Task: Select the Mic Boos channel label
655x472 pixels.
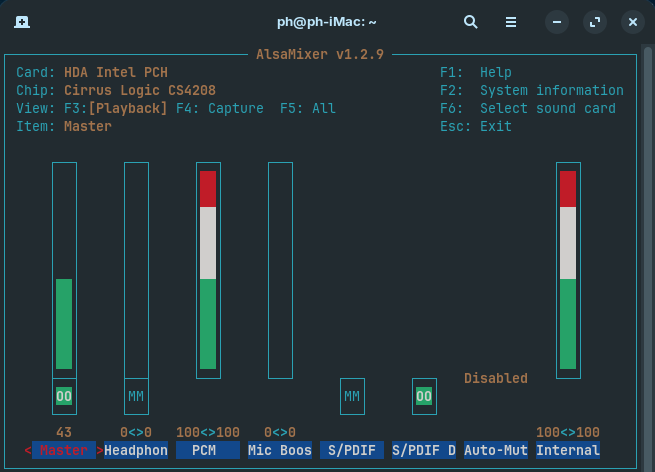Action: pyautogui.click(x=280, y=450)
